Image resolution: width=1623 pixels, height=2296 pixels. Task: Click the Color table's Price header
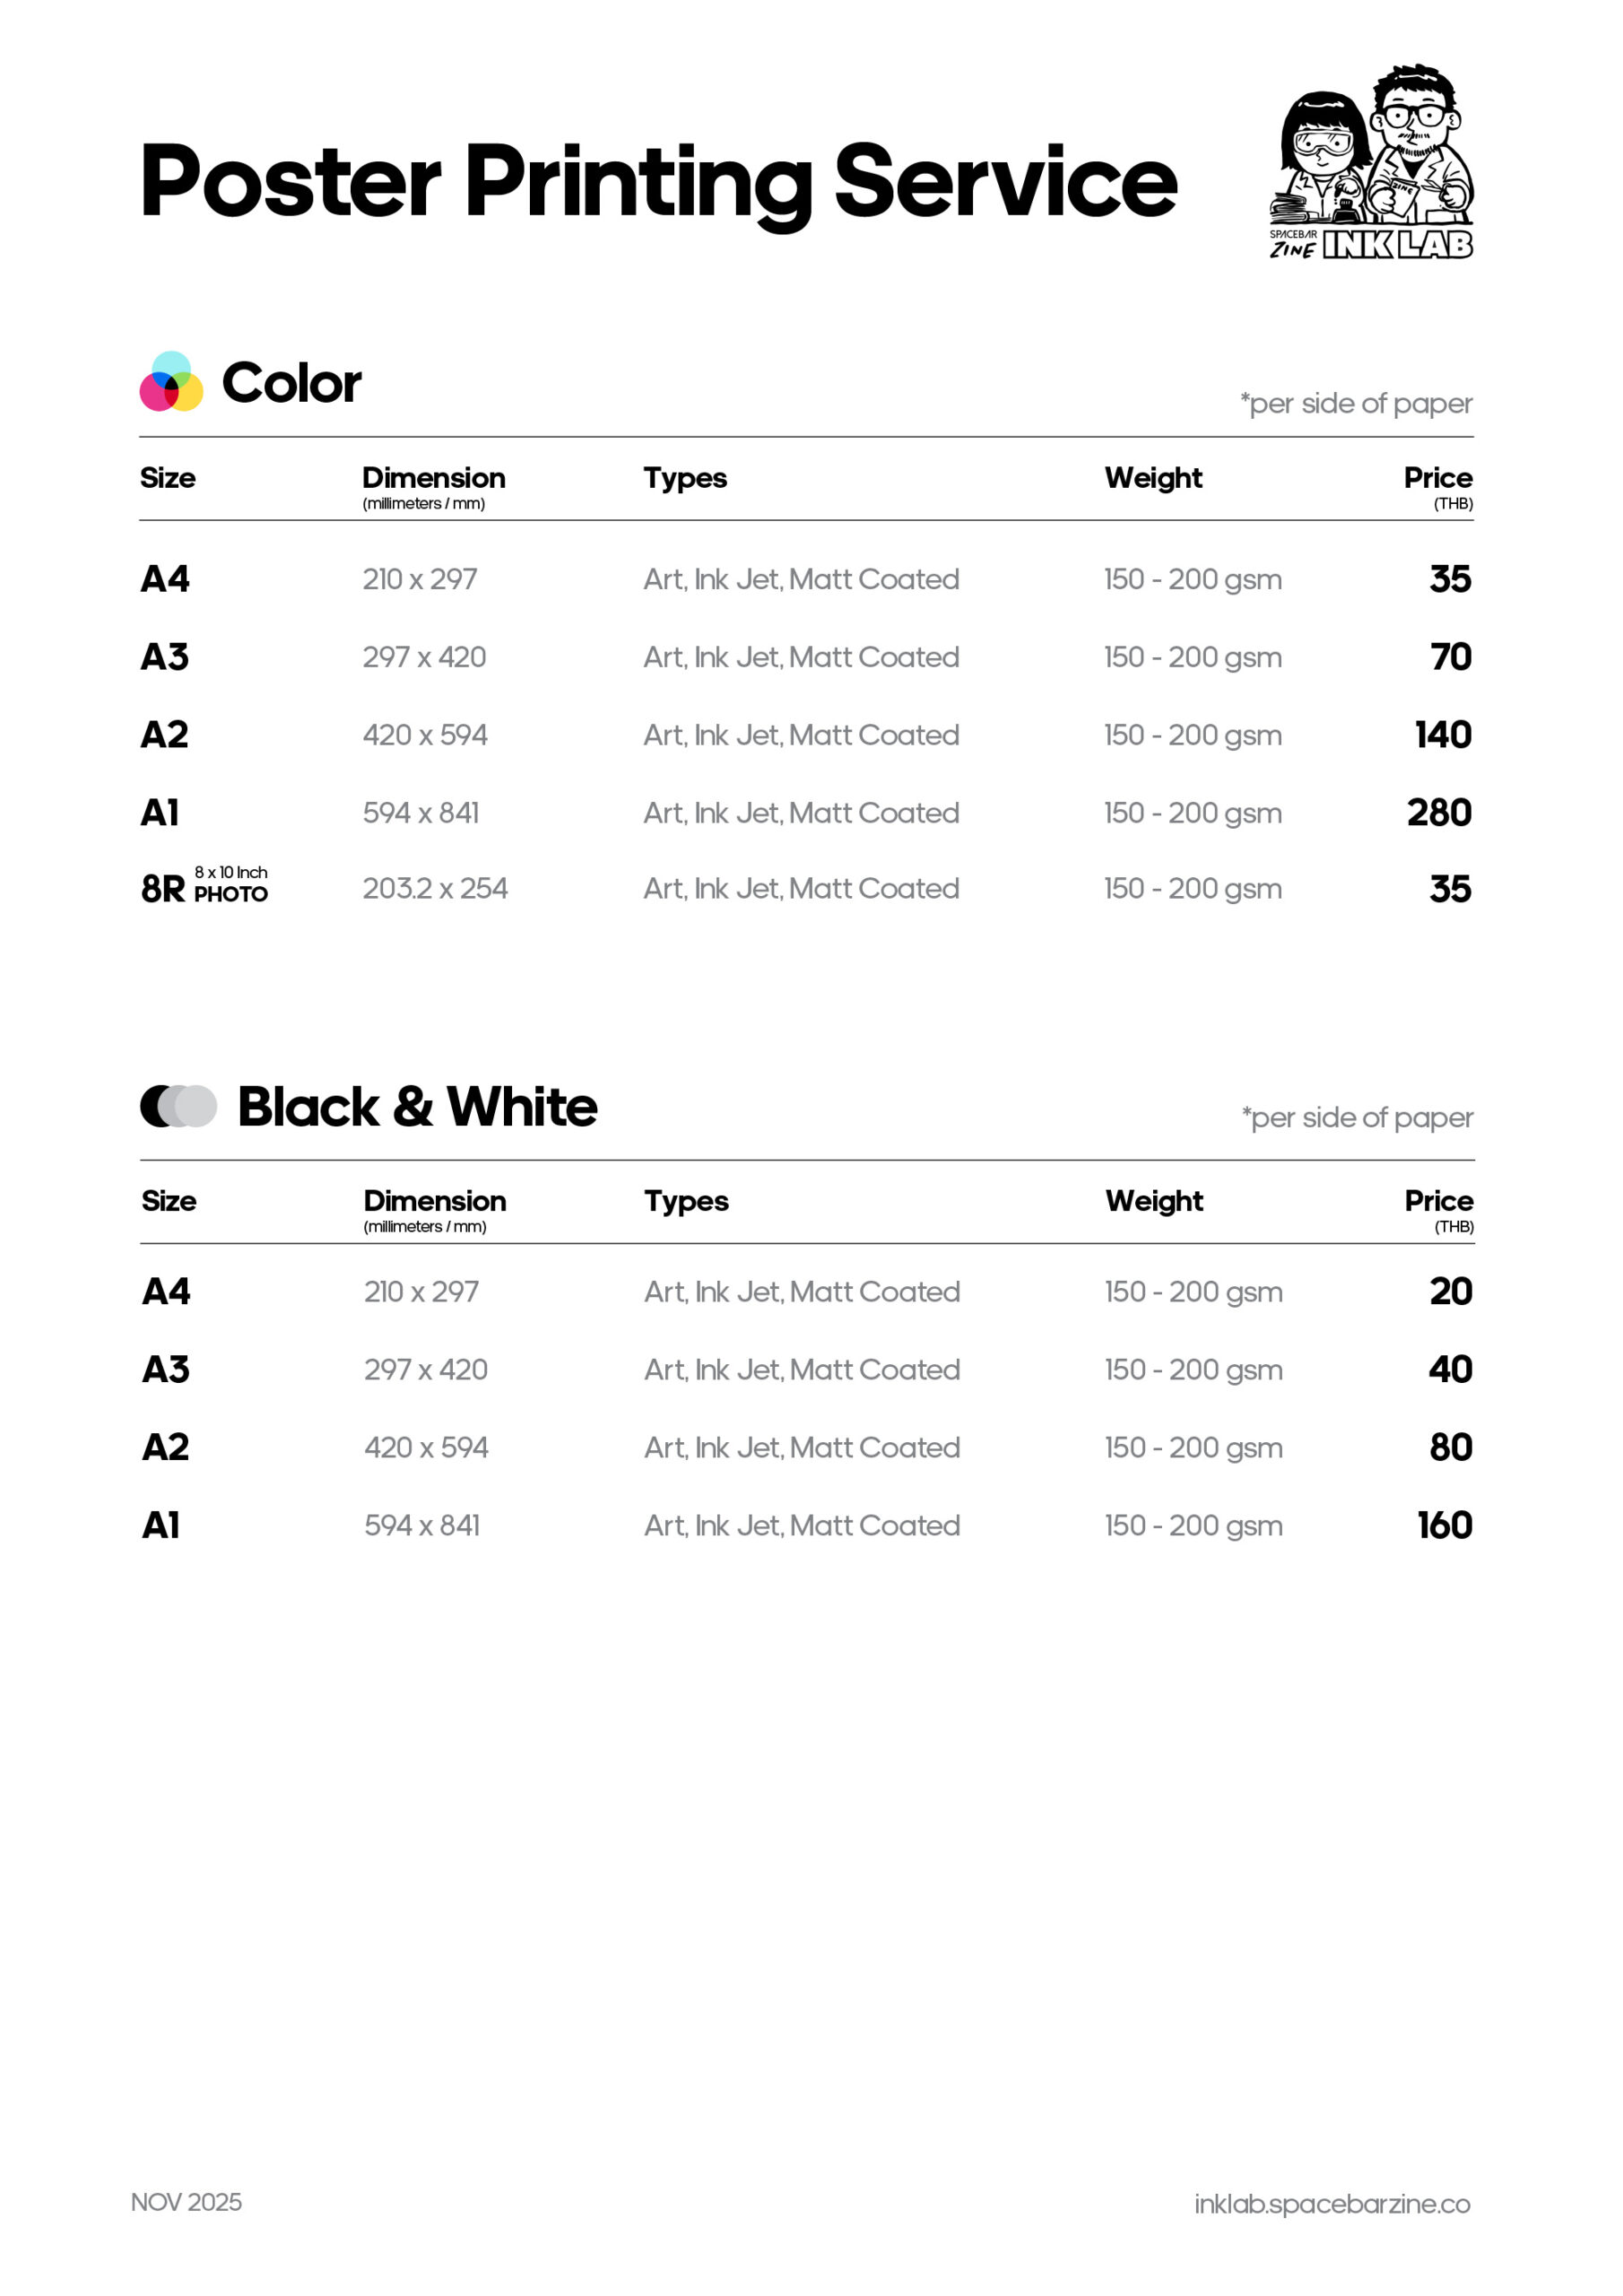click(x=1437, y=478)
